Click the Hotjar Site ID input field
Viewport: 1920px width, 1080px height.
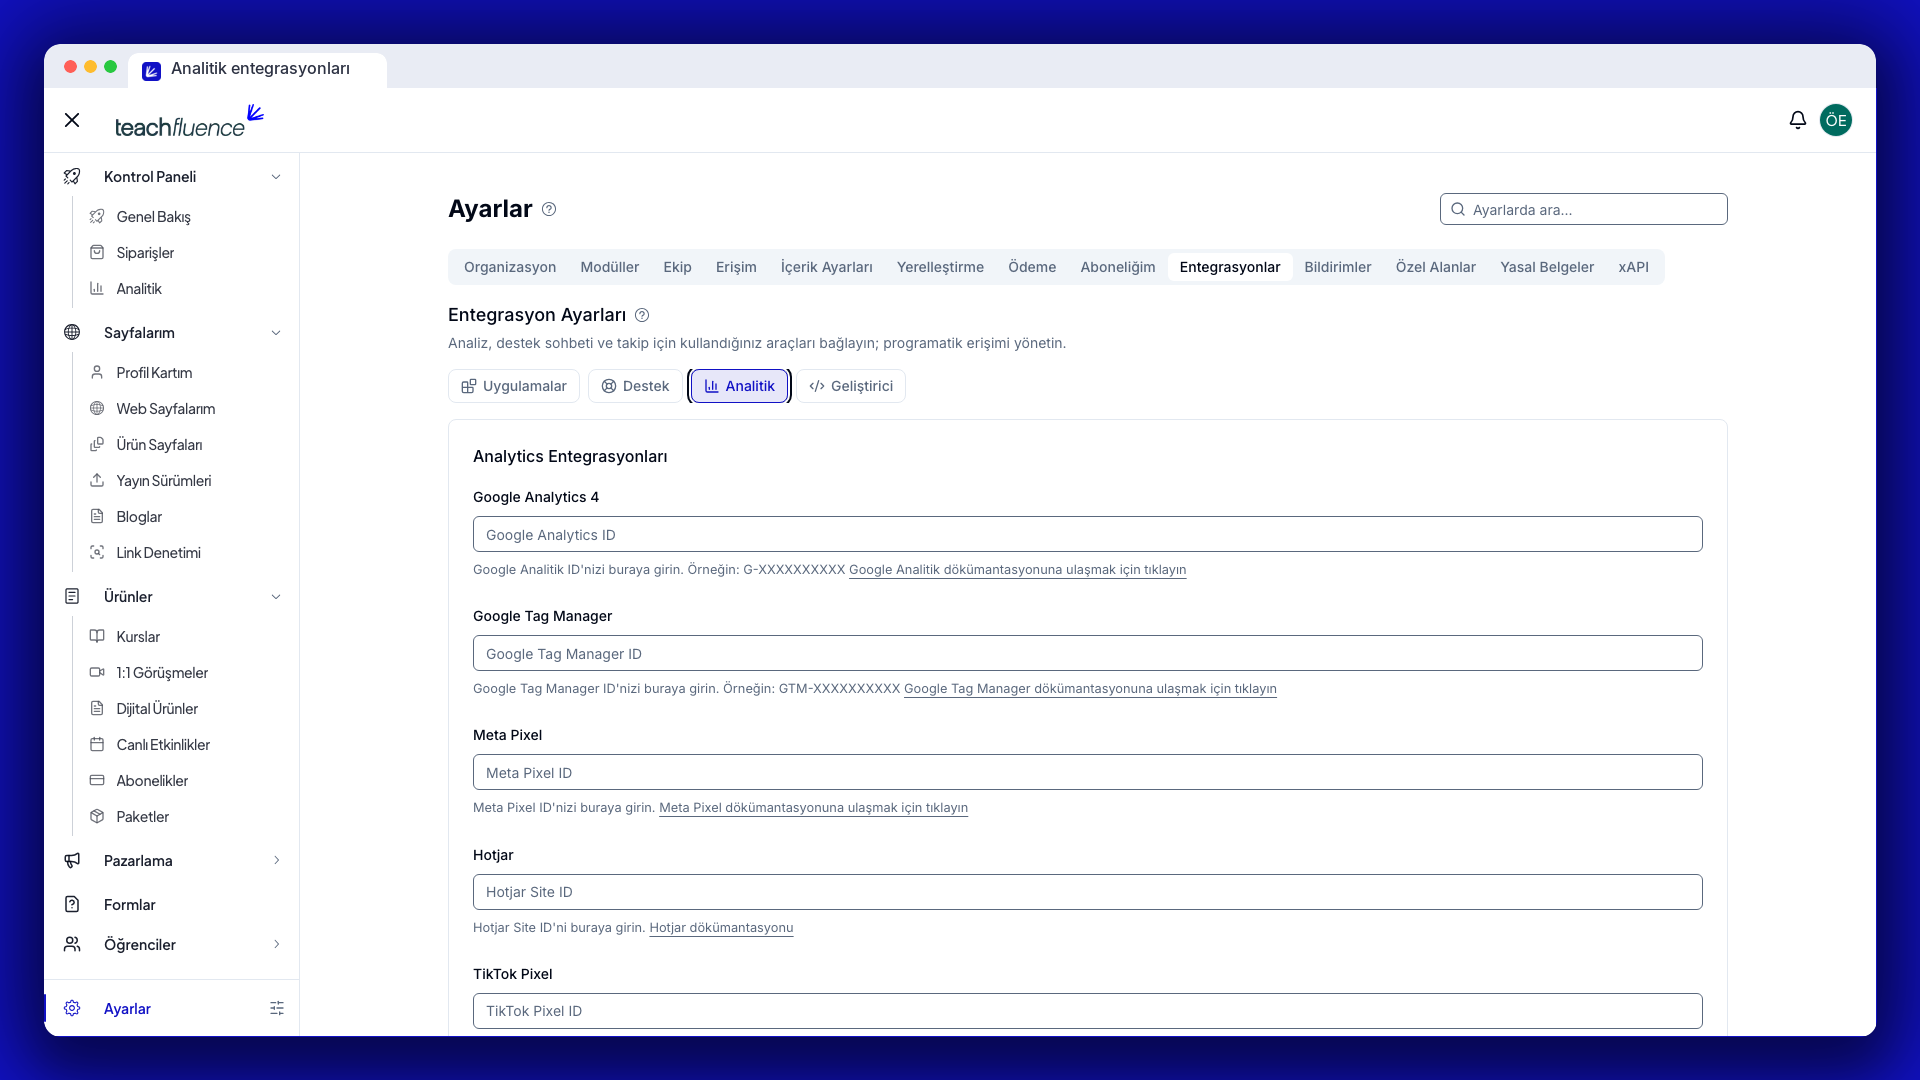tap(1087, 892)
